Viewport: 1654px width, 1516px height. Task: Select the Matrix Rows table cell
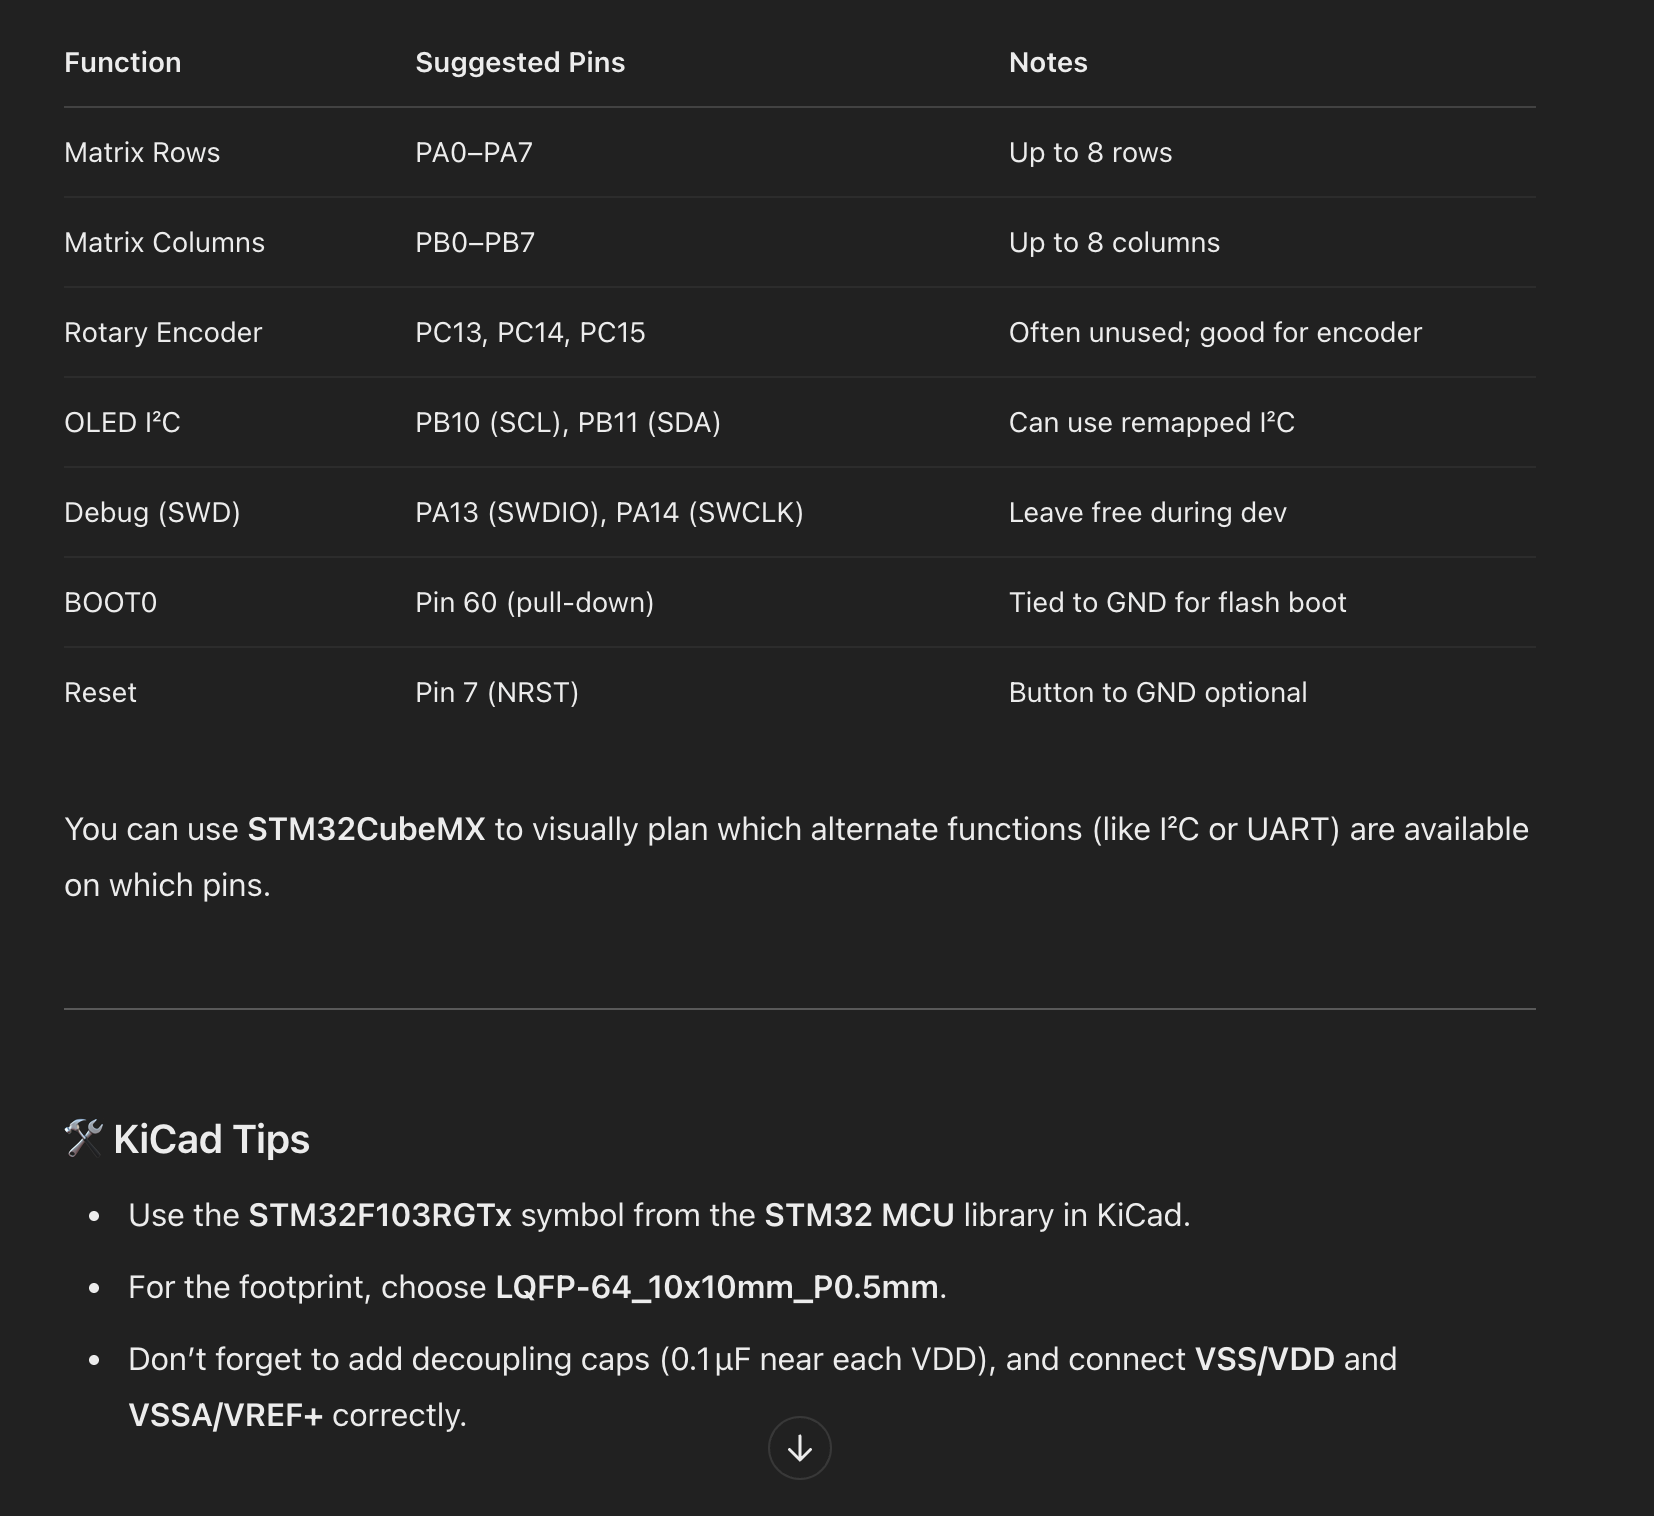pos(142,152)
